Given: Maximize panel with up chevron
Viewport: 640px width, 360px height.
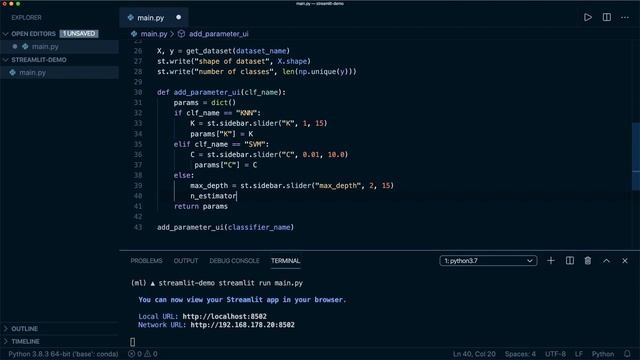Looking at the screenshot, I should (x=607, y=260).
